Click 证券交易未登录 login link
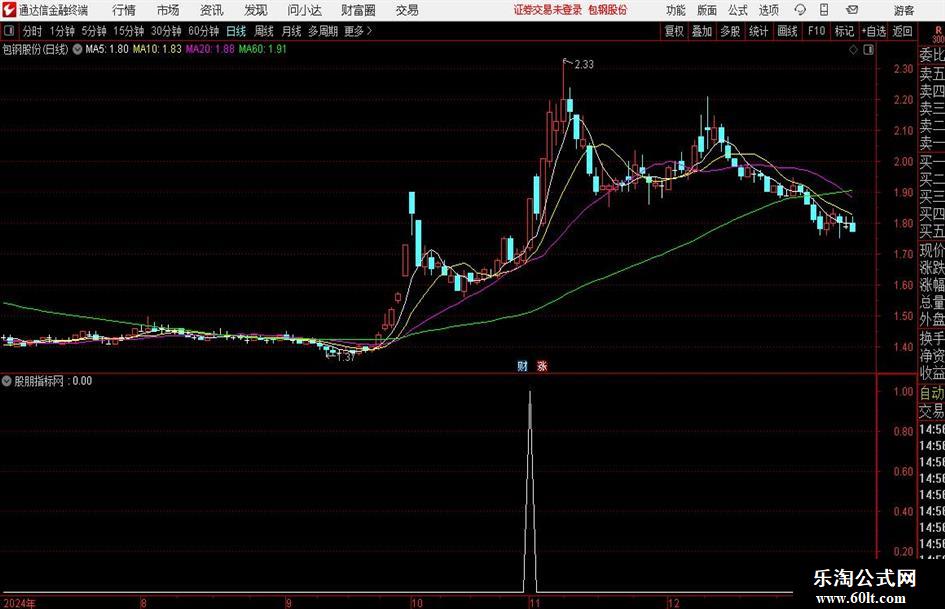 point(547,10)
